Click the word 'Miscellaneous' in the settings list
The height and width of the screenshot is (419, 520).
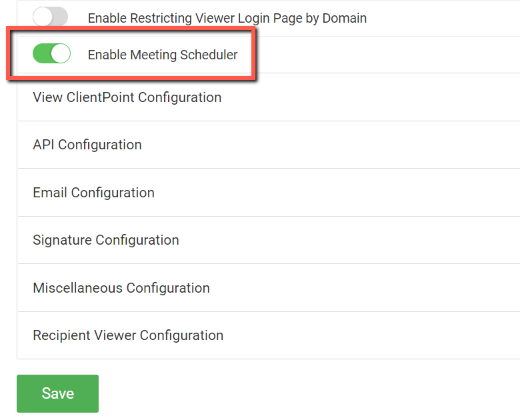point(78,288)
